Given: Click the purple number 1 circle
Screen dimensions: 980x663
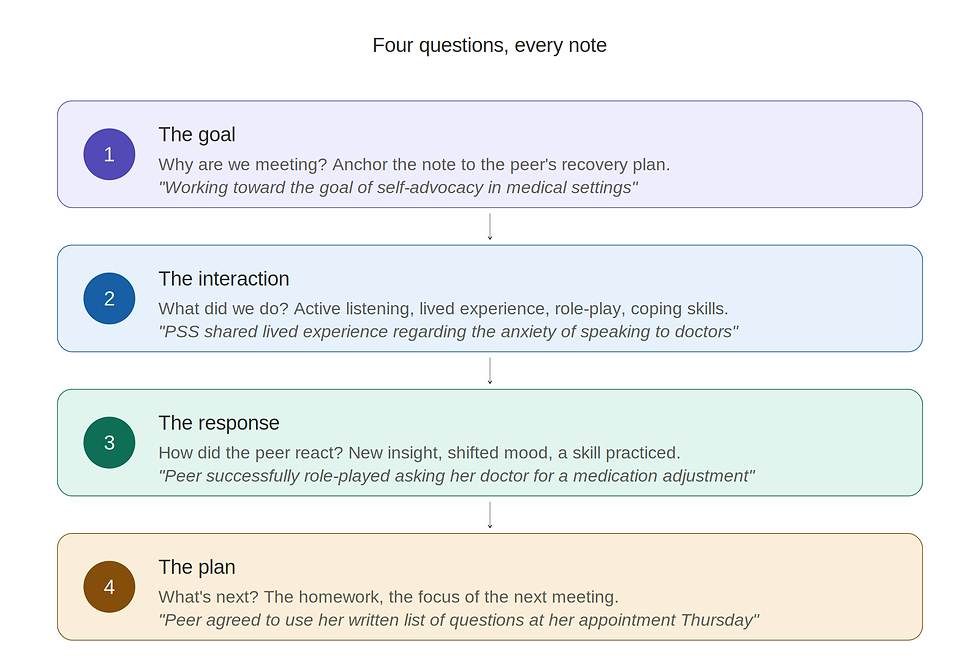Looking at the screenshot, I should click(109, 154).
